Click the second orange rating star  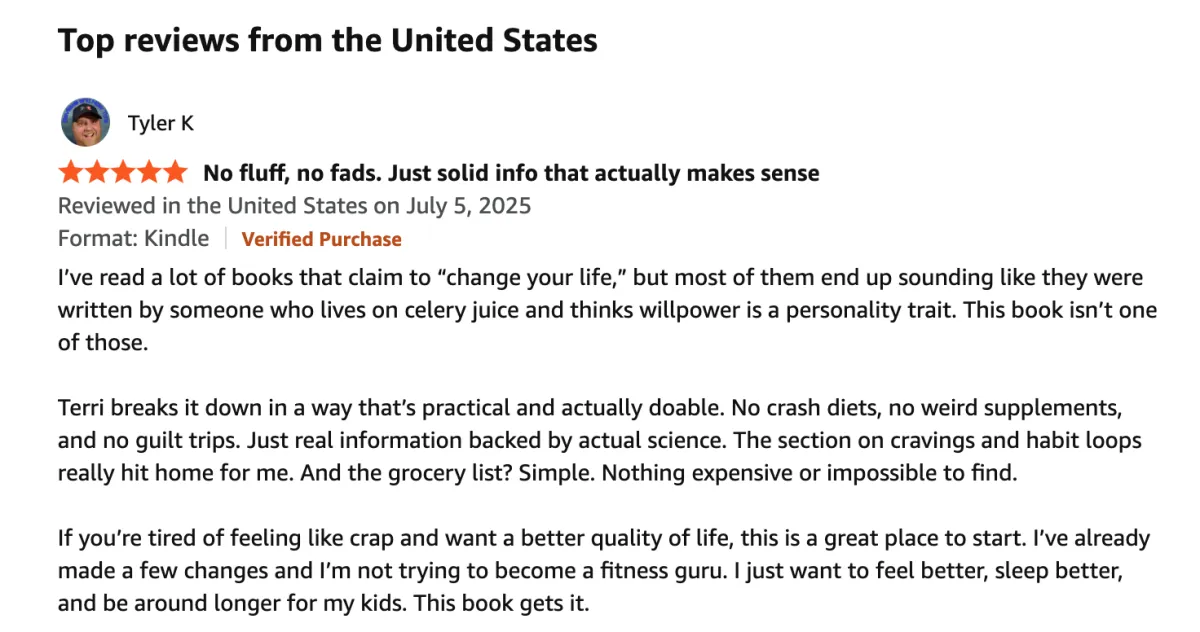(x=97, y=172)
